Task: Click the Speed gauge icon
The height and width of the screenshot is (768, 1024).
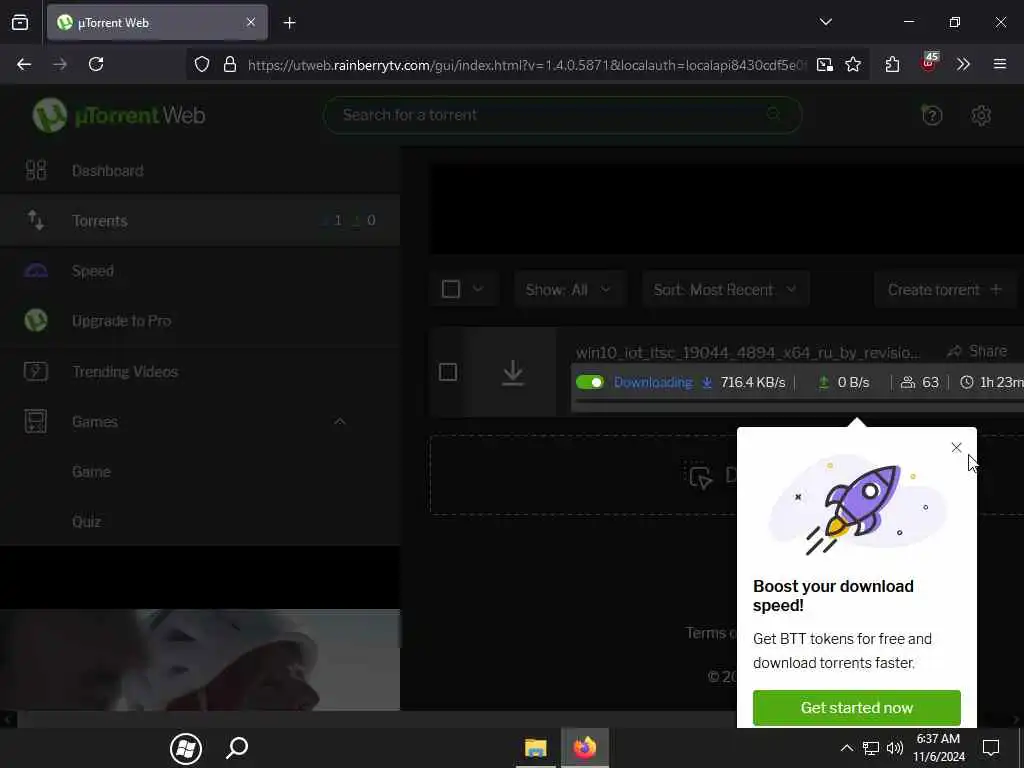Action: (36, 271)
